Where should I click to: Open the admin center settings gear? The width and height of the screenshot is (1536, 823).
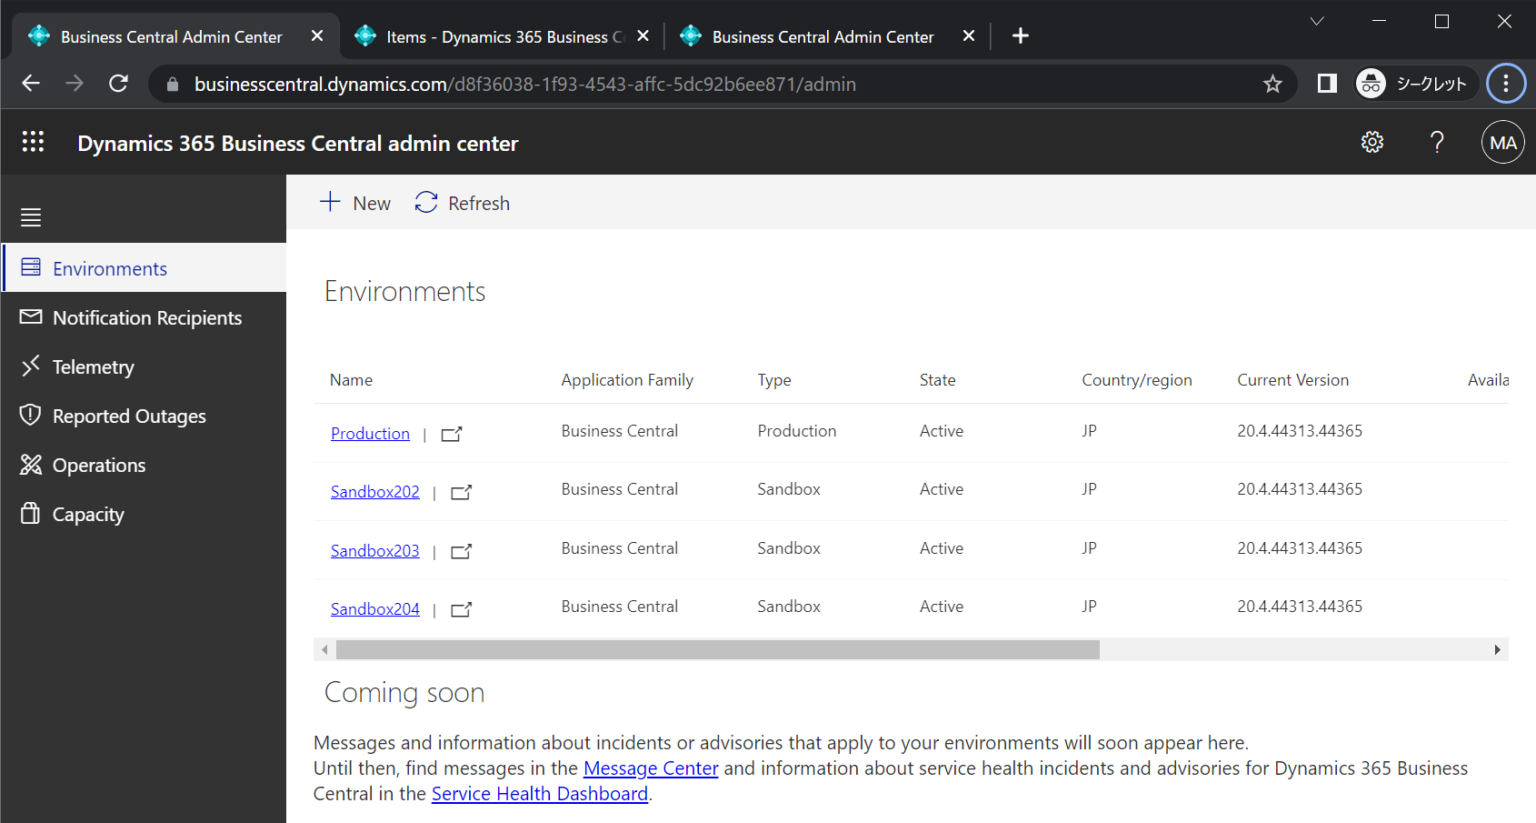[x=1371, y=142]
